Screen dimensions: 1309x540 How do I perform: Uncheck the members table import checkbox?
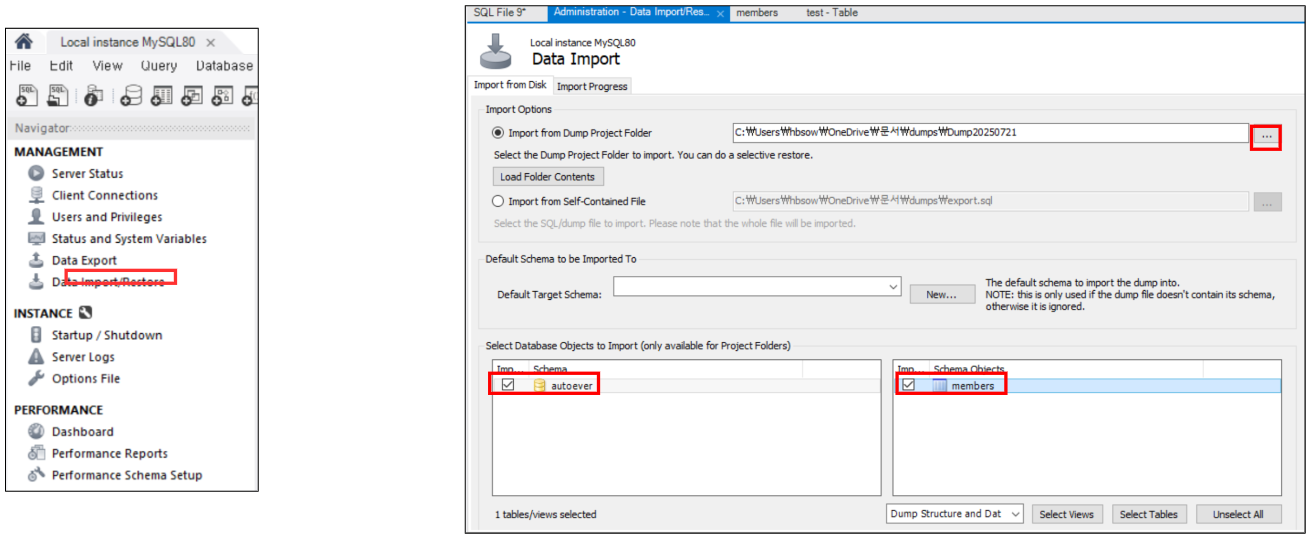[x=909, y=385]
